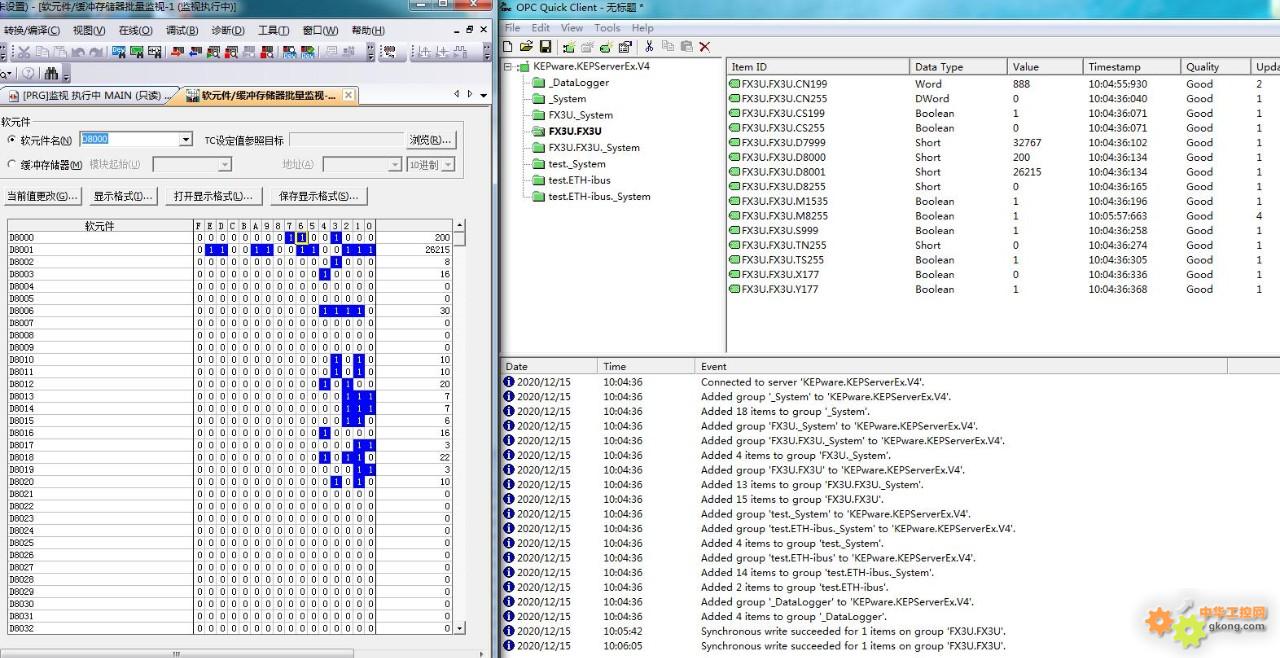Click the New Item icon in OPC toolbar
The height and width of the screenshot is (658, 1280).
point(606,47)
